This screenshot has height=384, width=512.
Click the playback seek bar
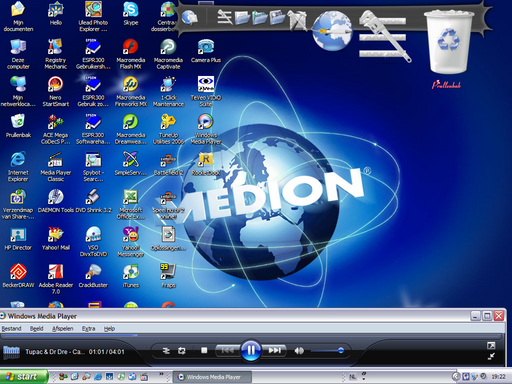[251, 336]
